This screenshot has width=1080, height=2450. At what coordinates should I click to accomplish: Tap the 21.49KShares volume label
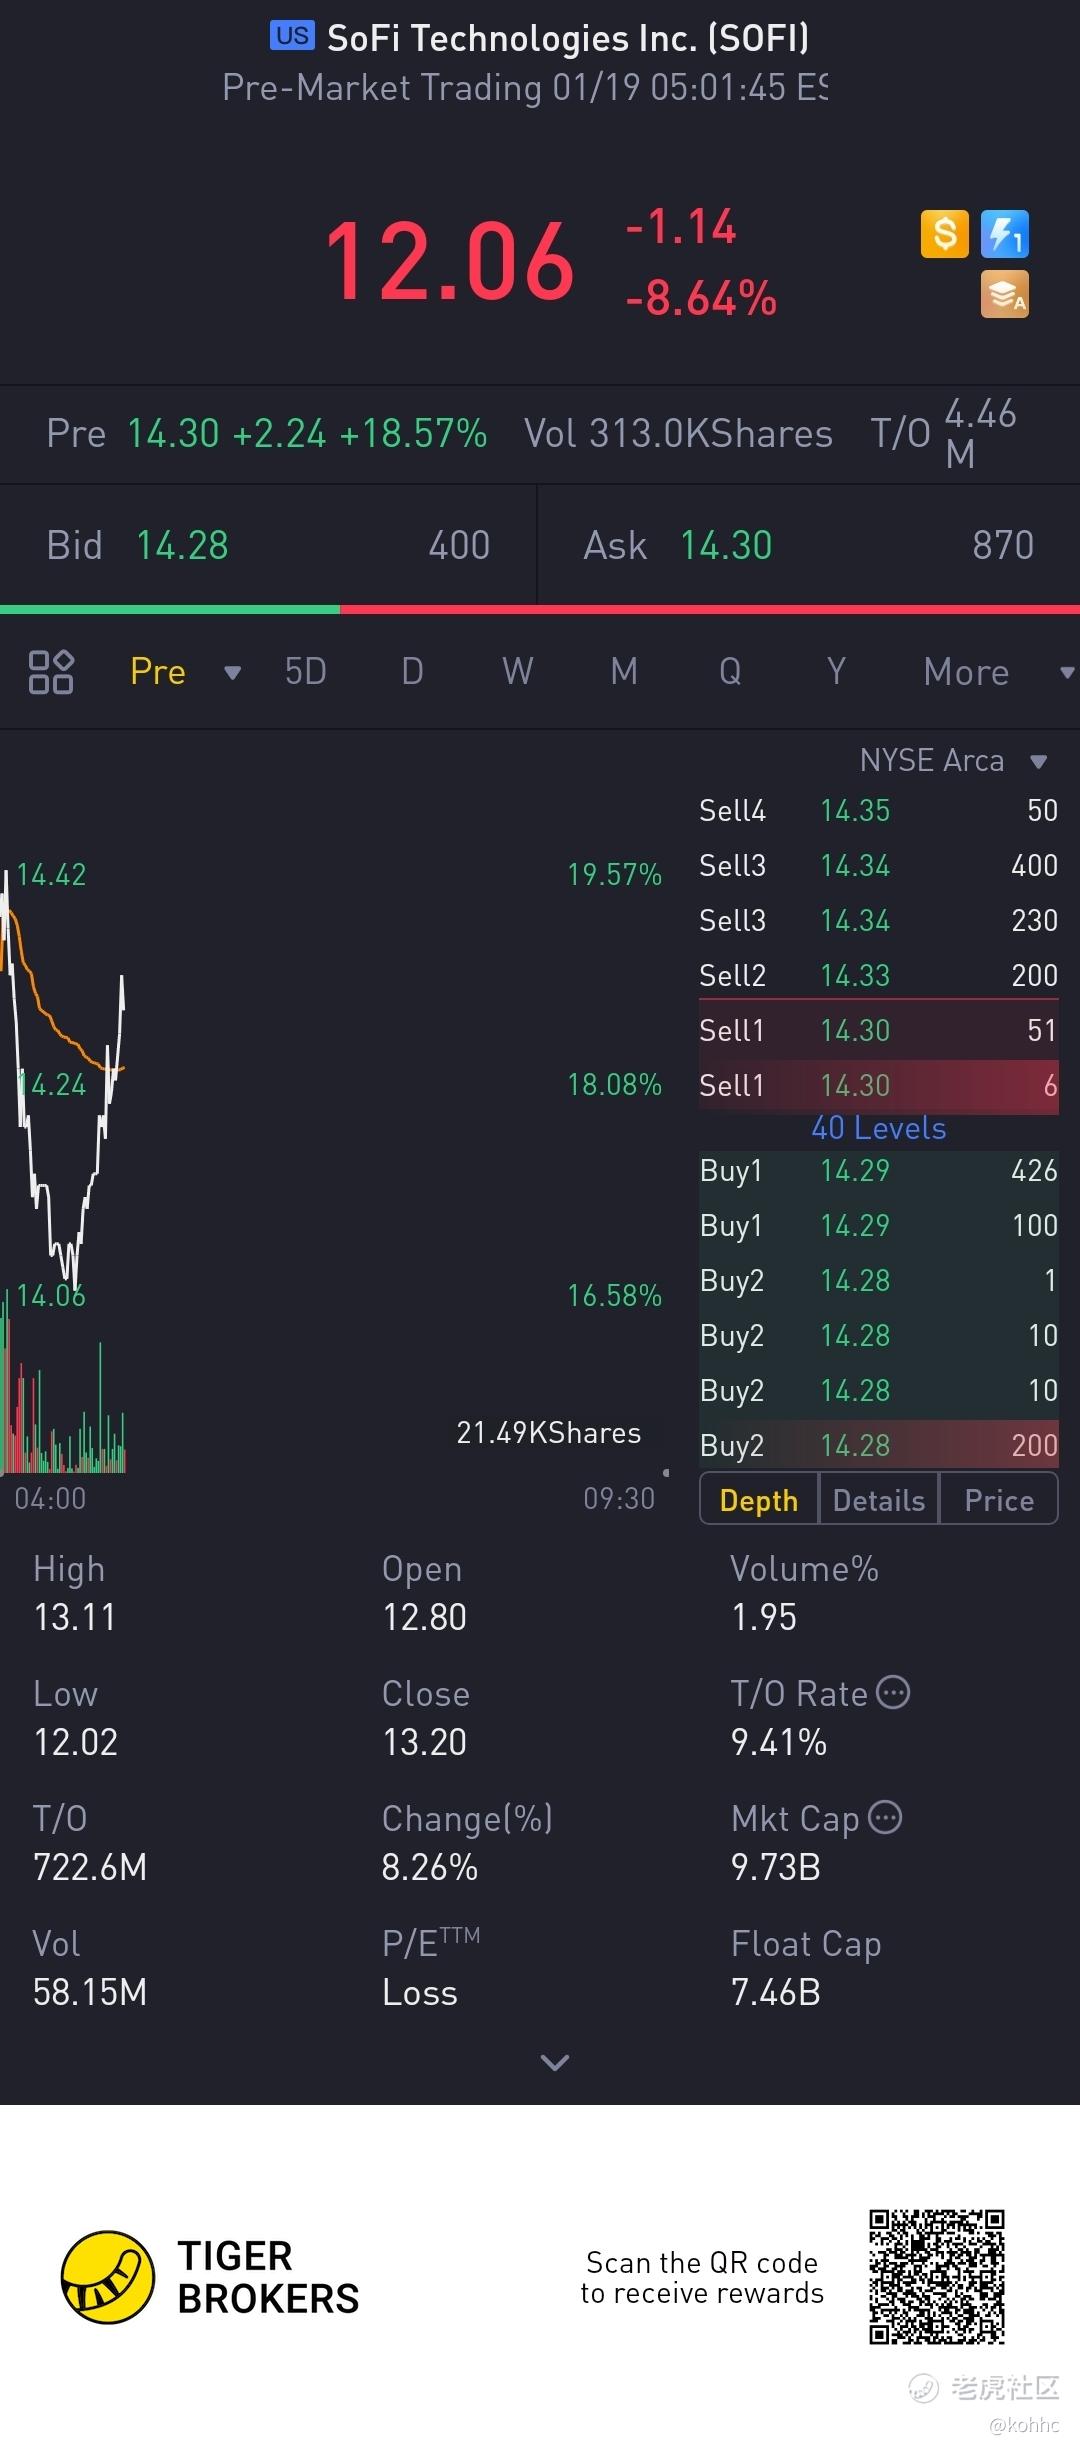coord(549,1433)
